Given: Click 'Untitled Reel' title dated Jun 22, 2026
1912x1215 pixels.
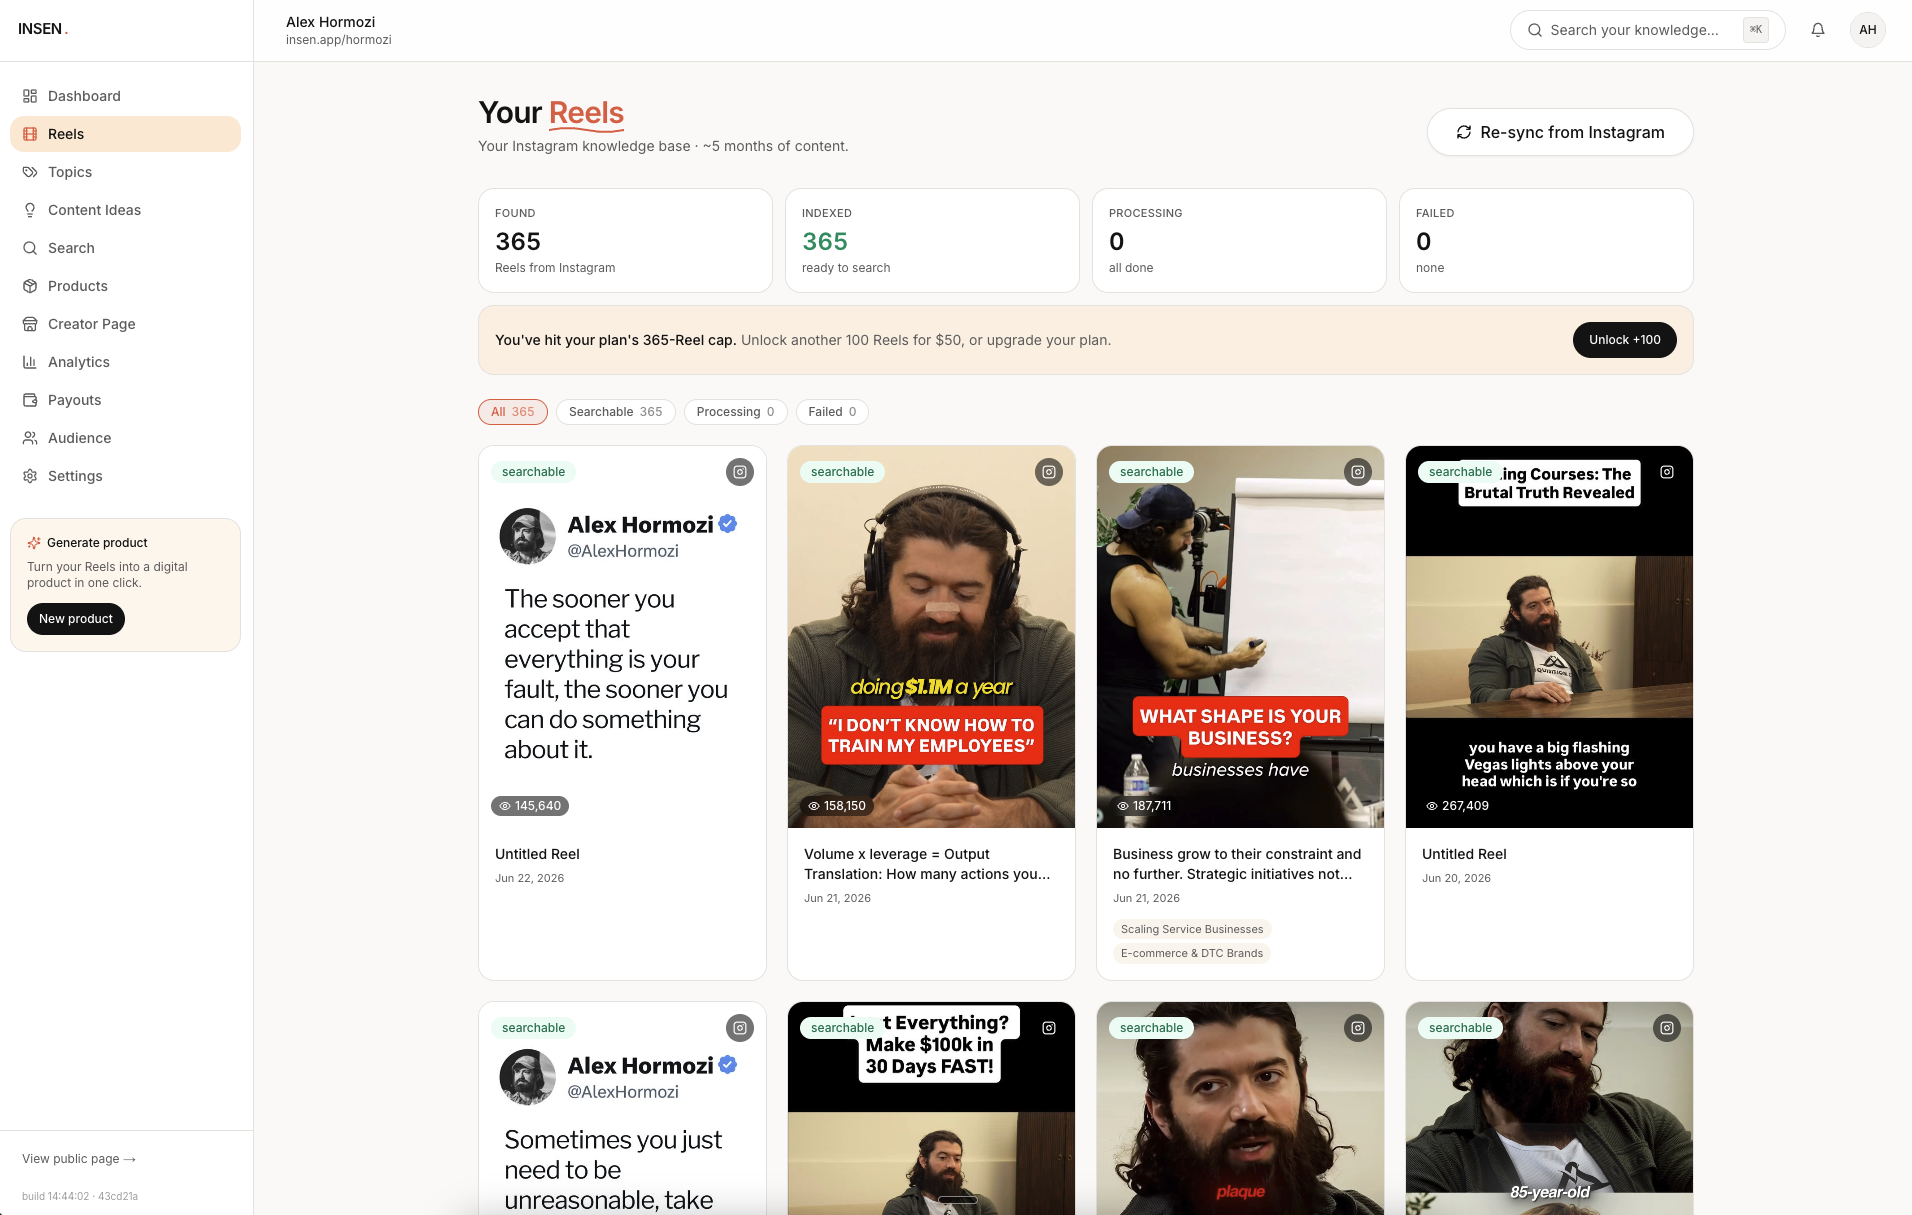Looking at the screenshot, I should coord(537,854).
